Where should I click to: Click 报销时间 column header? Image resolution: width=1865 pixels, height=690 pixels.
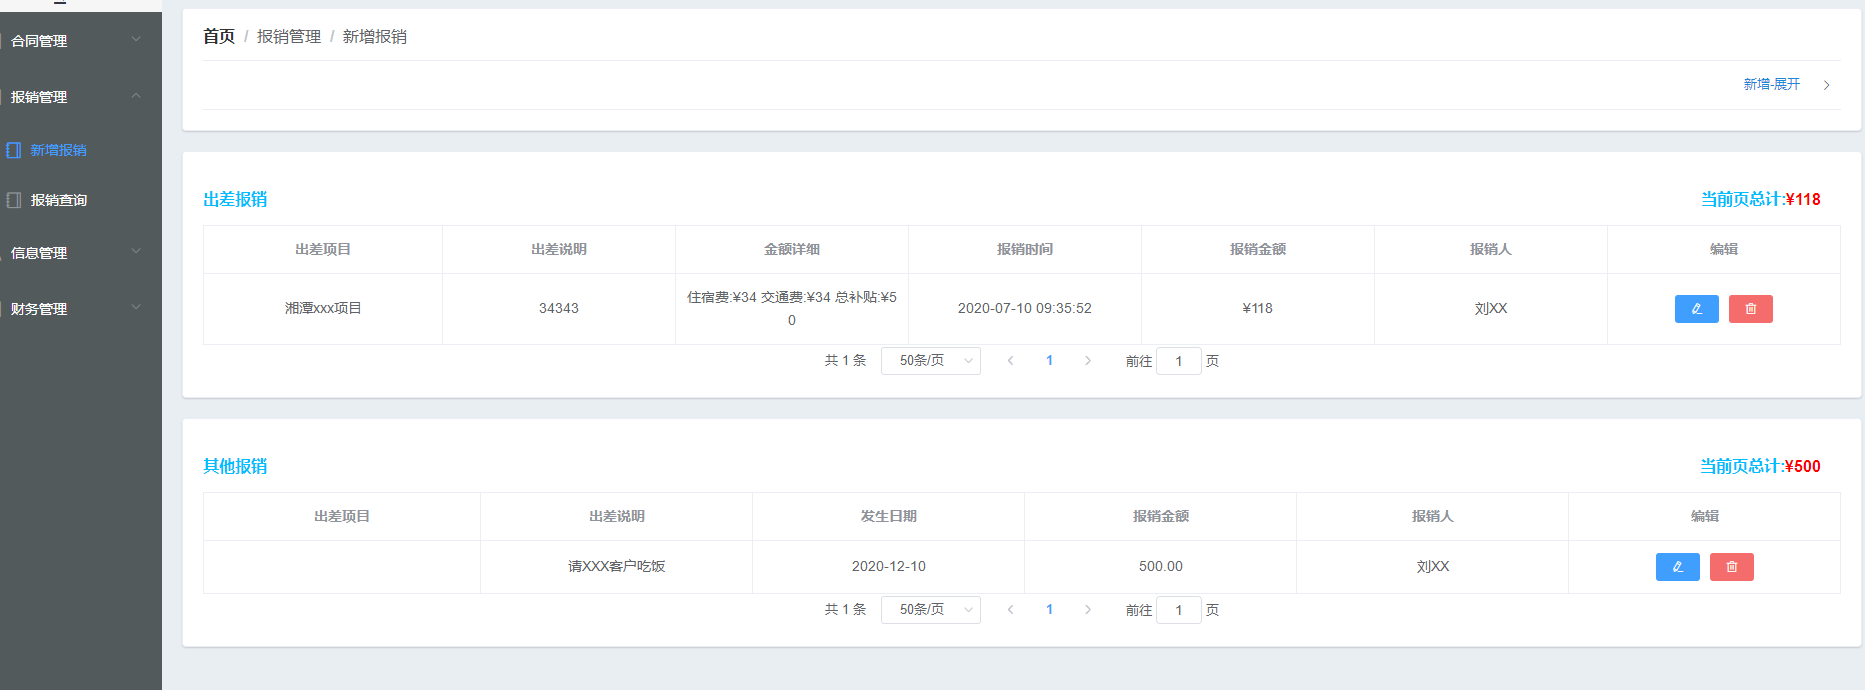pyautogui.click(x=1025, y=250)
